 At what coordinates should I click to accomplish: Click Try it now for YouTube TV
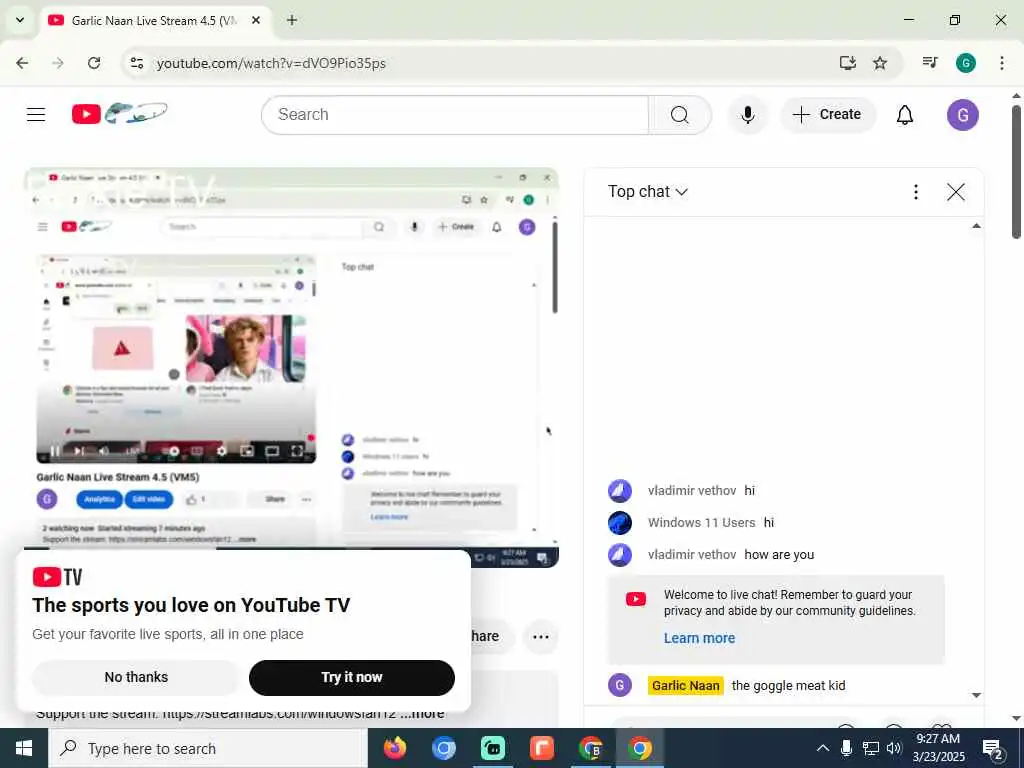[351, 677]
